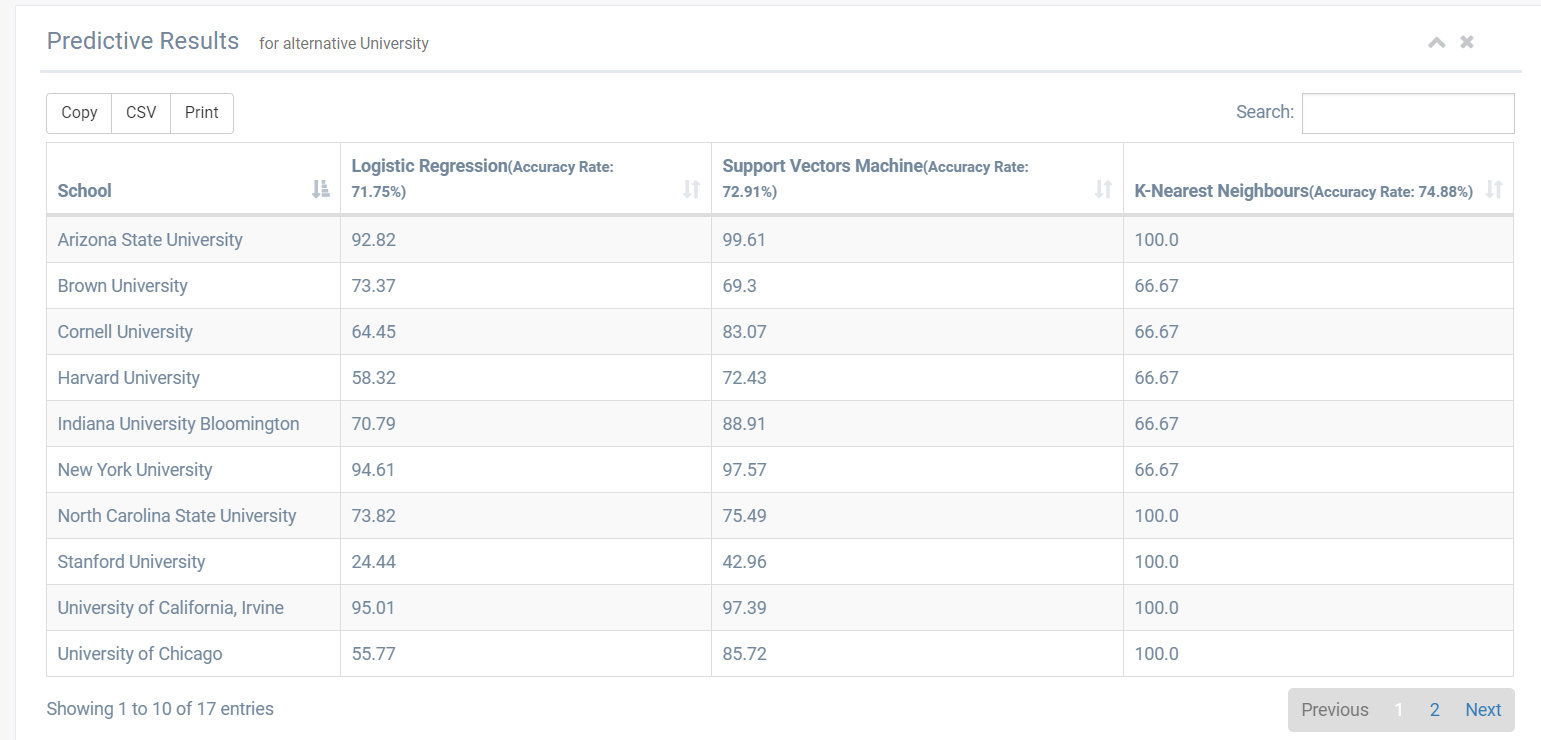Sort by Support Vectors Machine column sort icon

click(1103, 189)
